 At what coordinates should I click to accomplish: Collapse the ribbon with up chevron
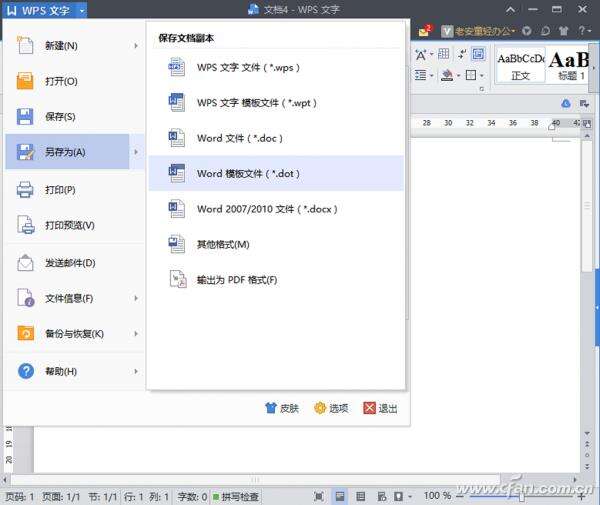(x=510, y=10)
